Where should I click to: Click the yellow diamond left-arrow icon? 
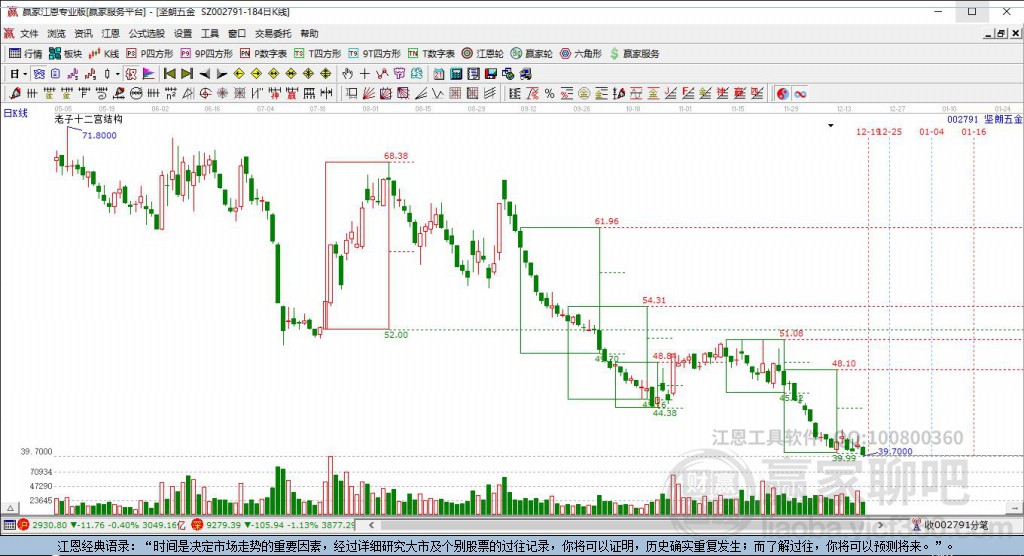tap(239, 74)
